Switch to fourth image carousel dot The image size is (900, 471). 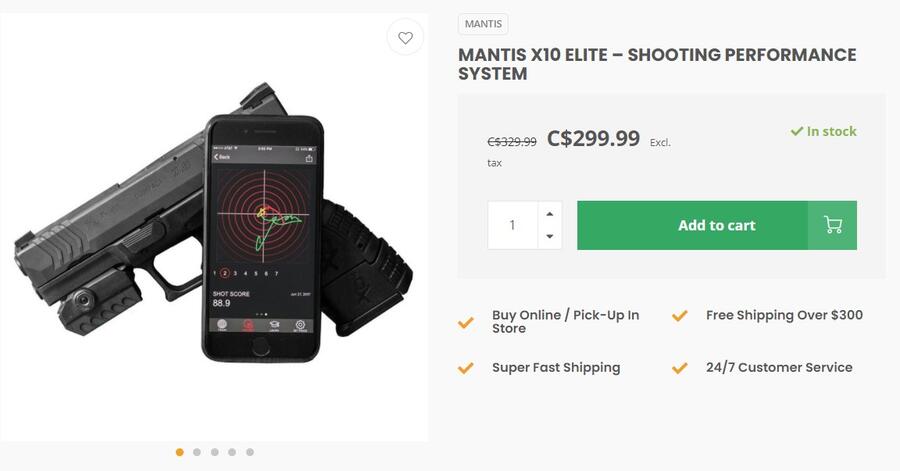click(232, 452)
